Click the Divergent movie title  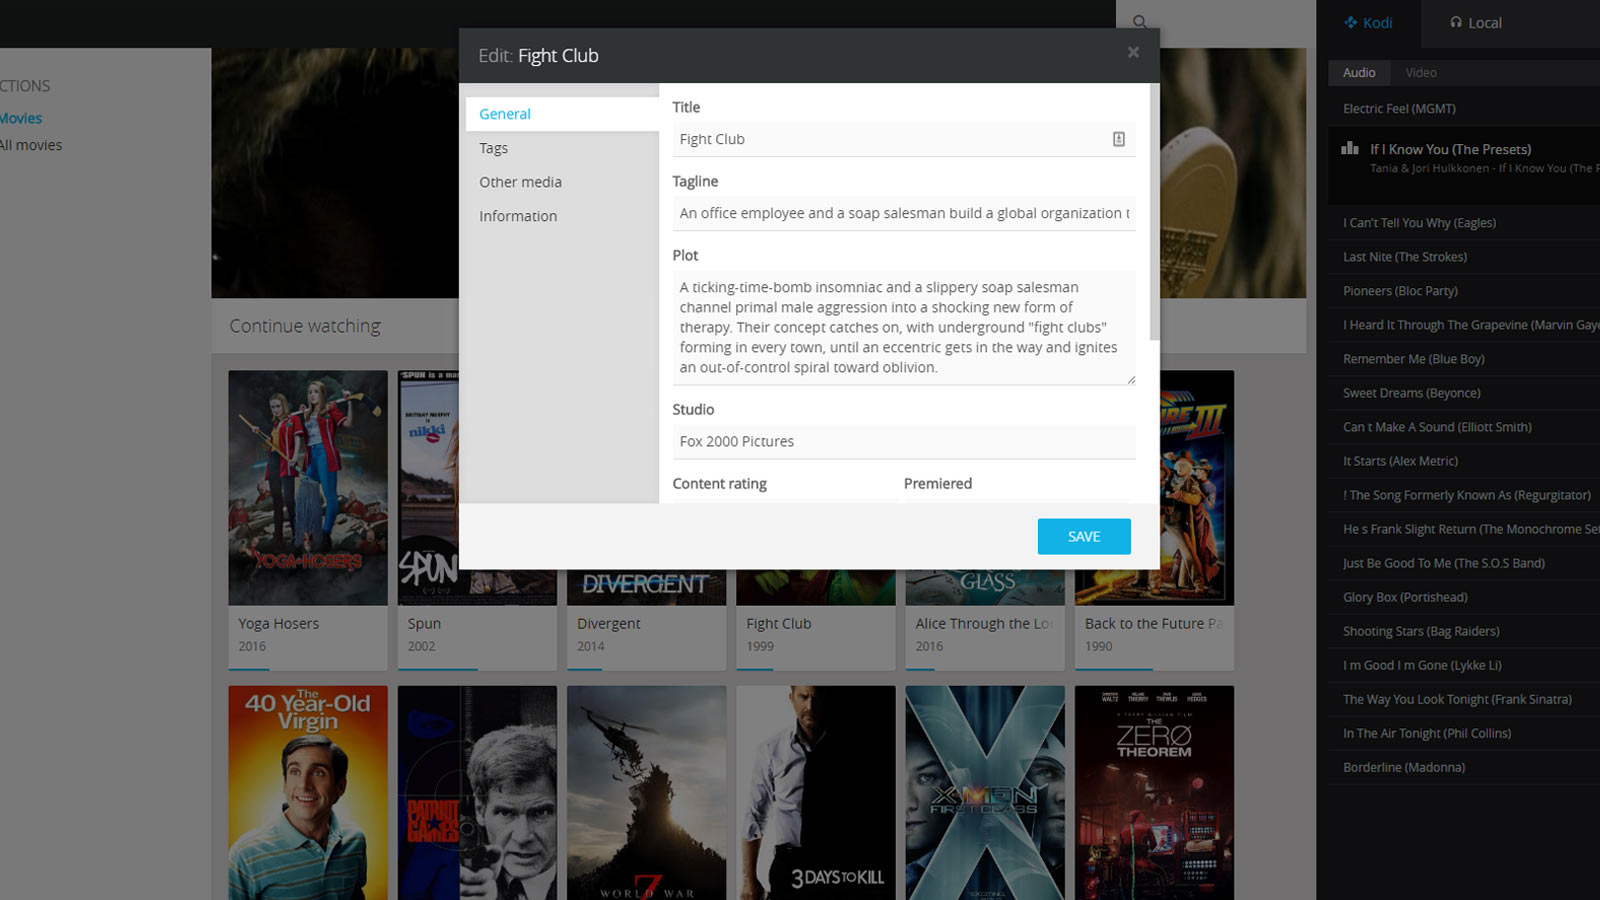coord(609,623)
